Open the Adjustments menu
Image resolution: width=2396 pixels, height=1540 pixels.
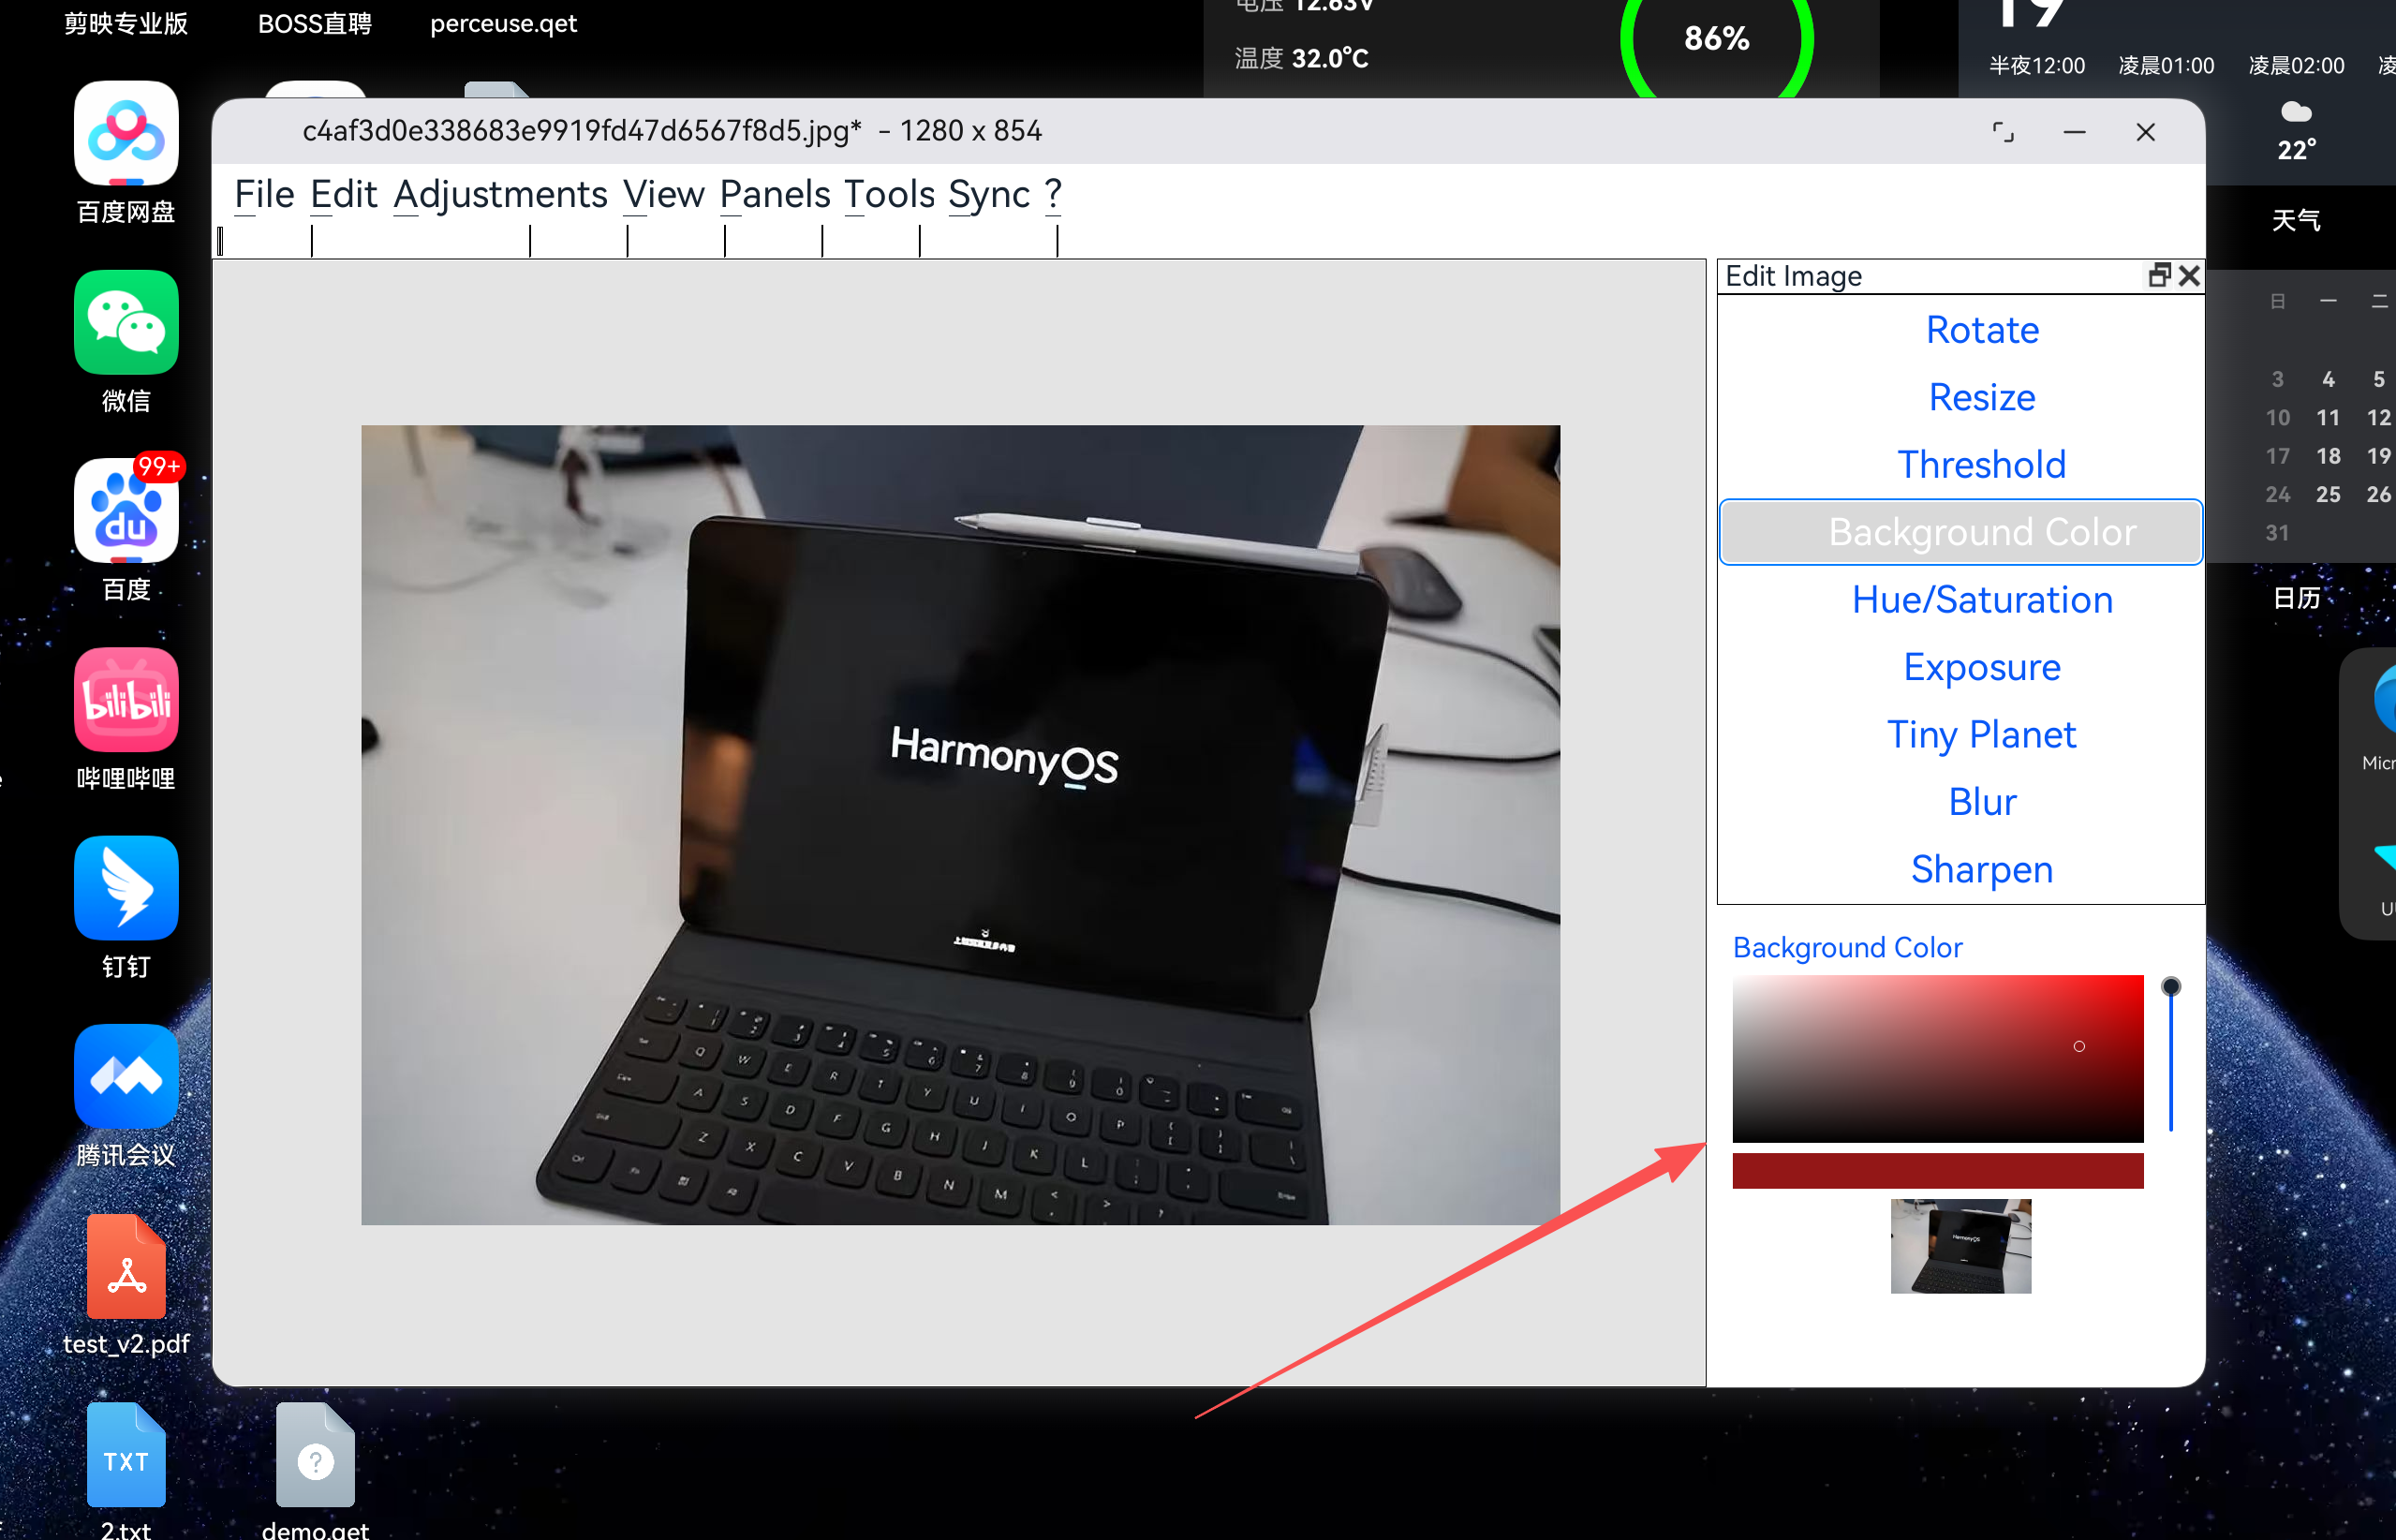[x=500, y=194]
